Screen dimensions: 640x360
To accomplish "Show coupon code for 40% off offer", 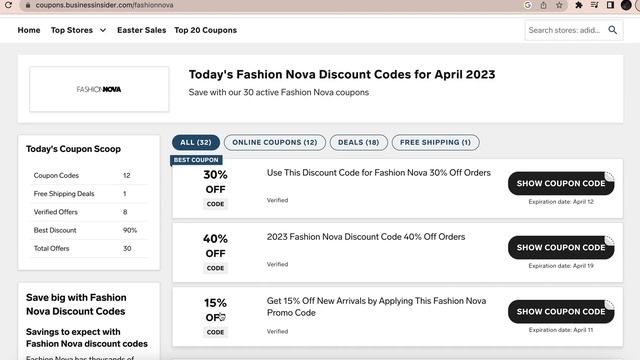I will (x=561, y=247).
